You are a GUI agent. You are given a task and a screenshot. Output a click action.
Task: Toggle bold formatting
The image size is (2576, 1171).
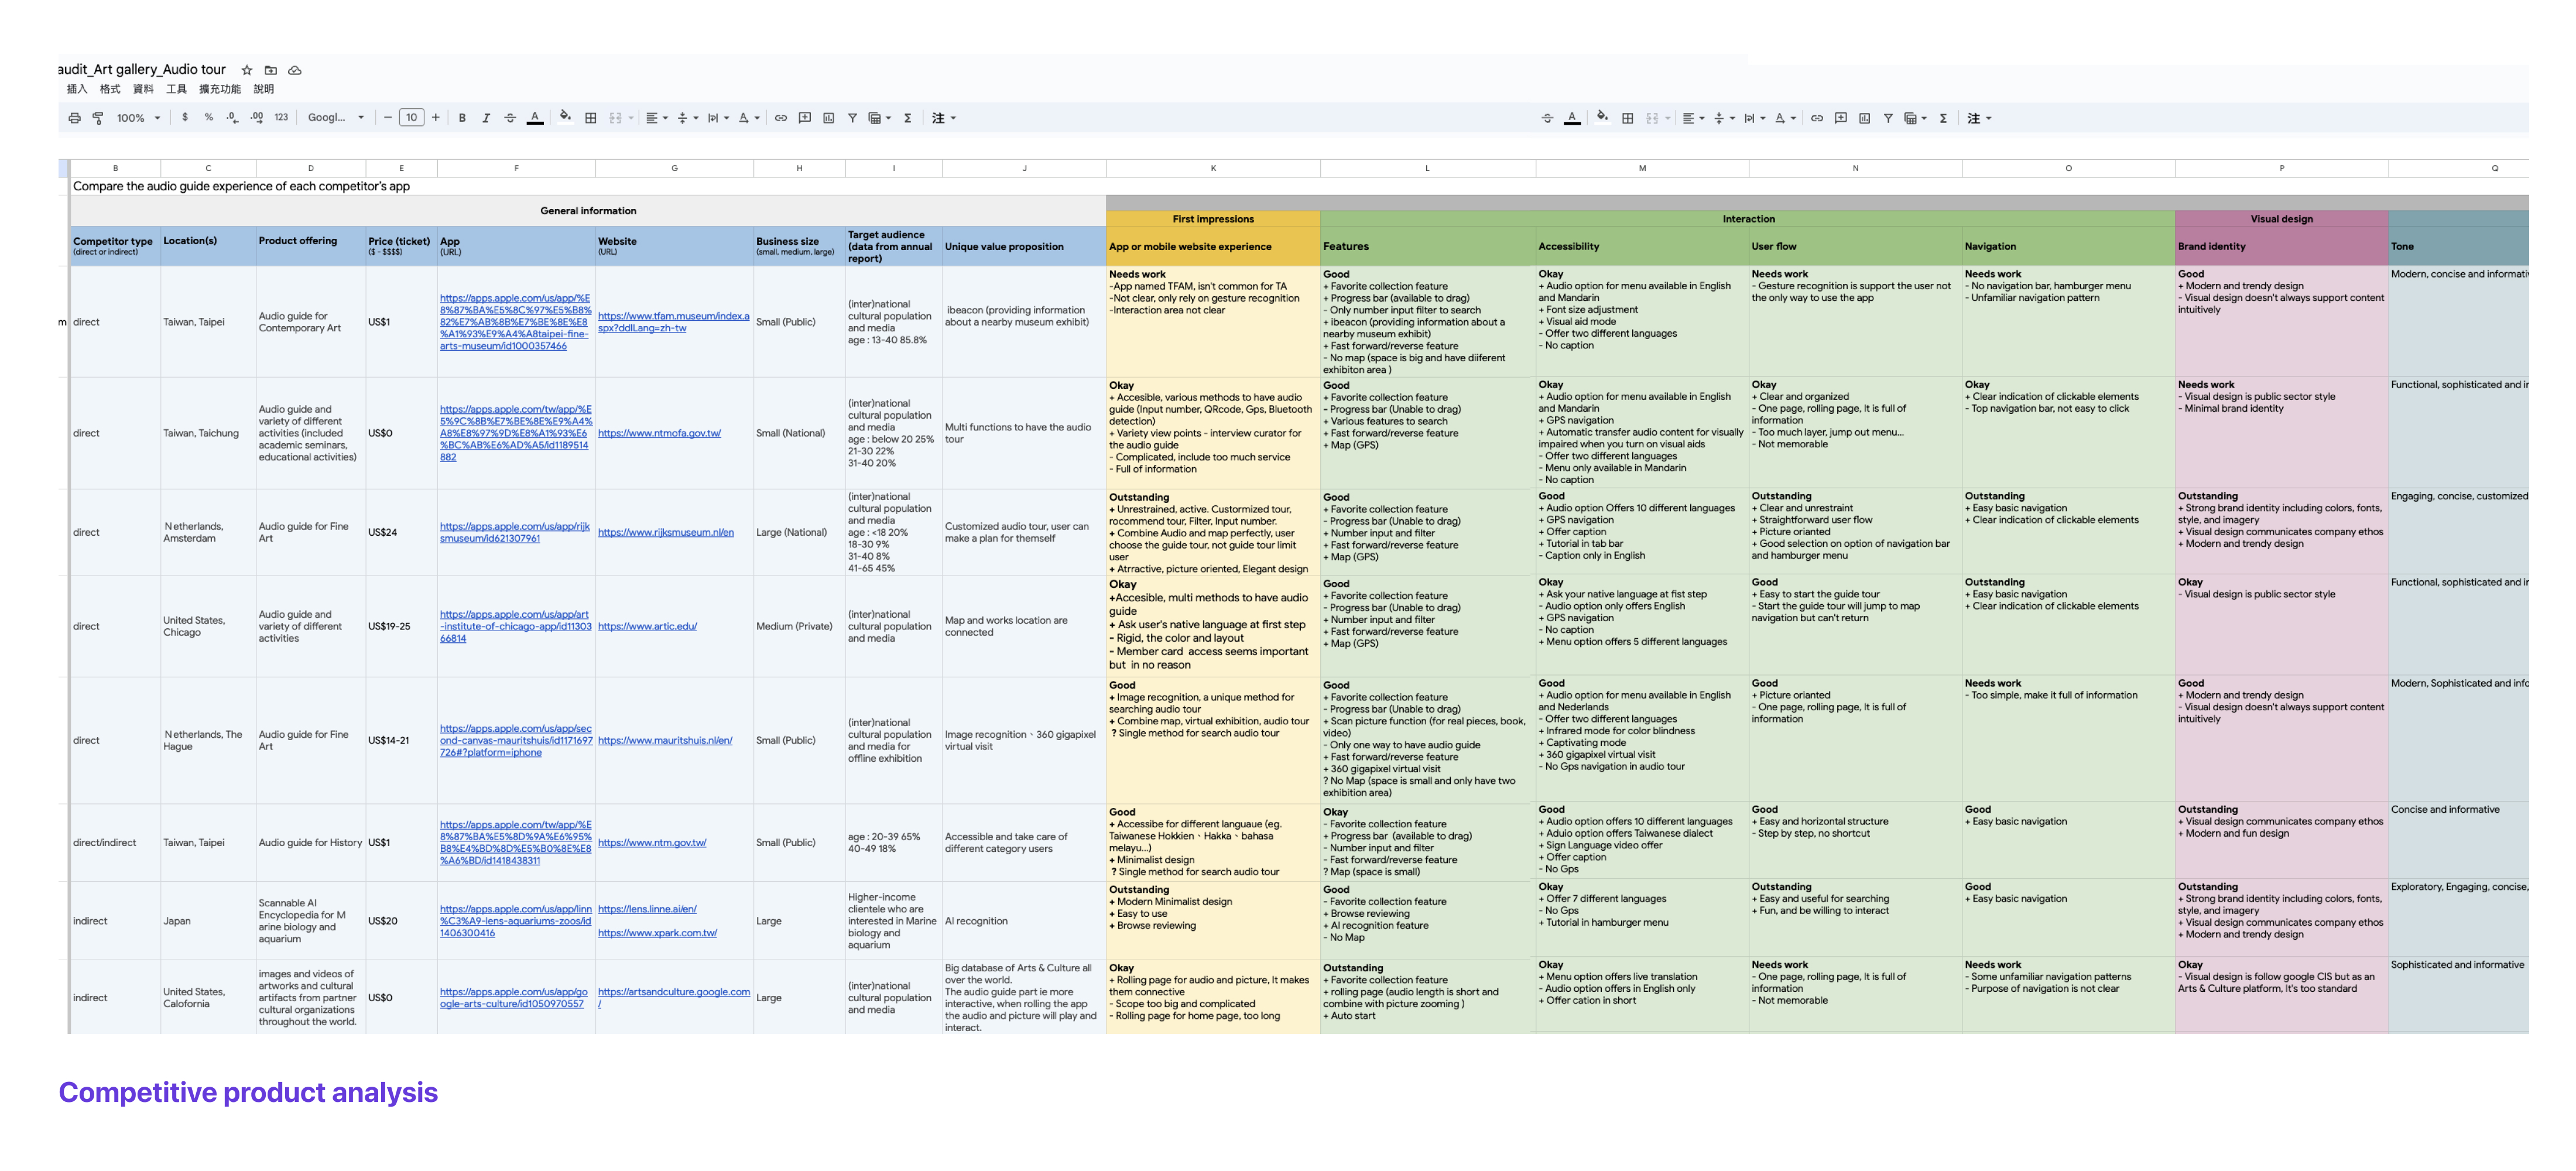(x=462, y=118)
